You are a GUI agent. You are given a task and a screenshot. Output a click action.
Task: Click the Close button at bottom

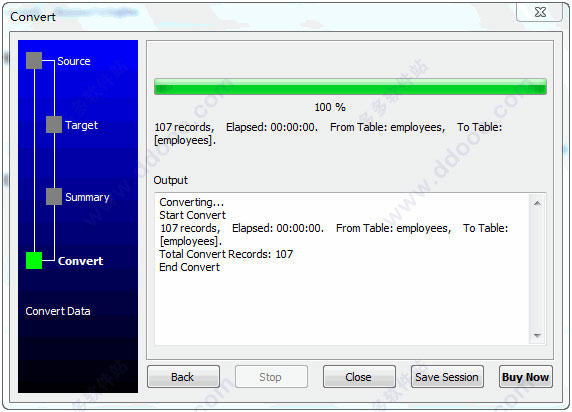pos(359,377)
